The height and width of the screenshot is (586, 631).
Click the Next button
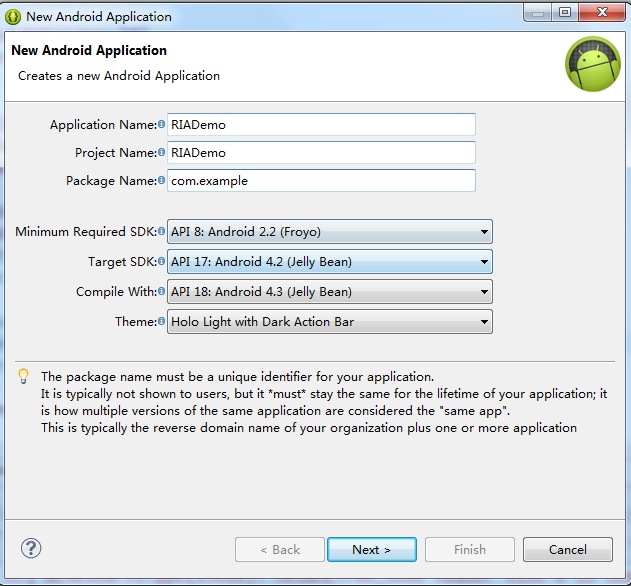(x=372, y=549)
